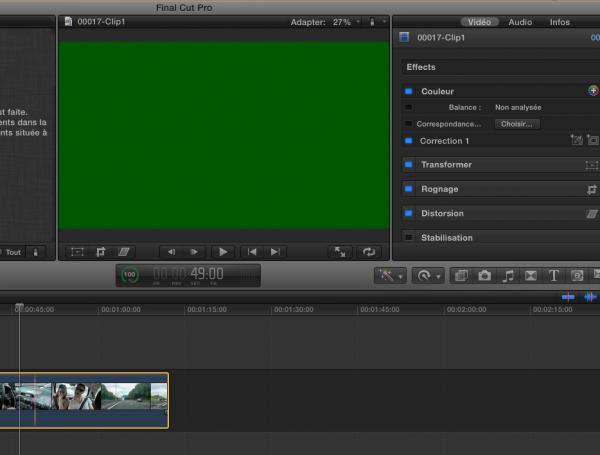This screenshot has height=455, width=600.
Task: Click Rognage crop controls icon
Action: point(592,189)
